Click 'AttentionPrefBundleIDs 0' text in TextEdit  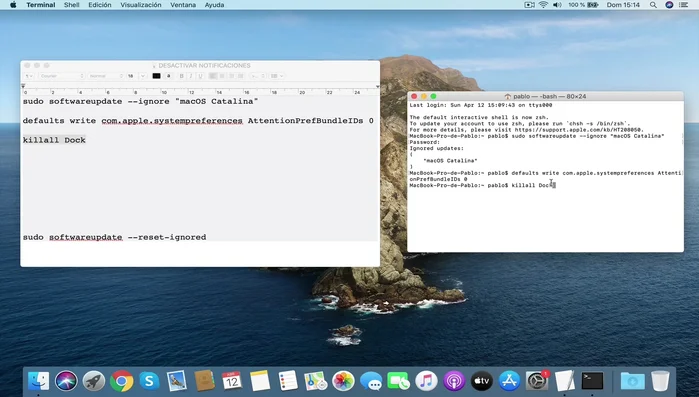click(x=311, y=121)
